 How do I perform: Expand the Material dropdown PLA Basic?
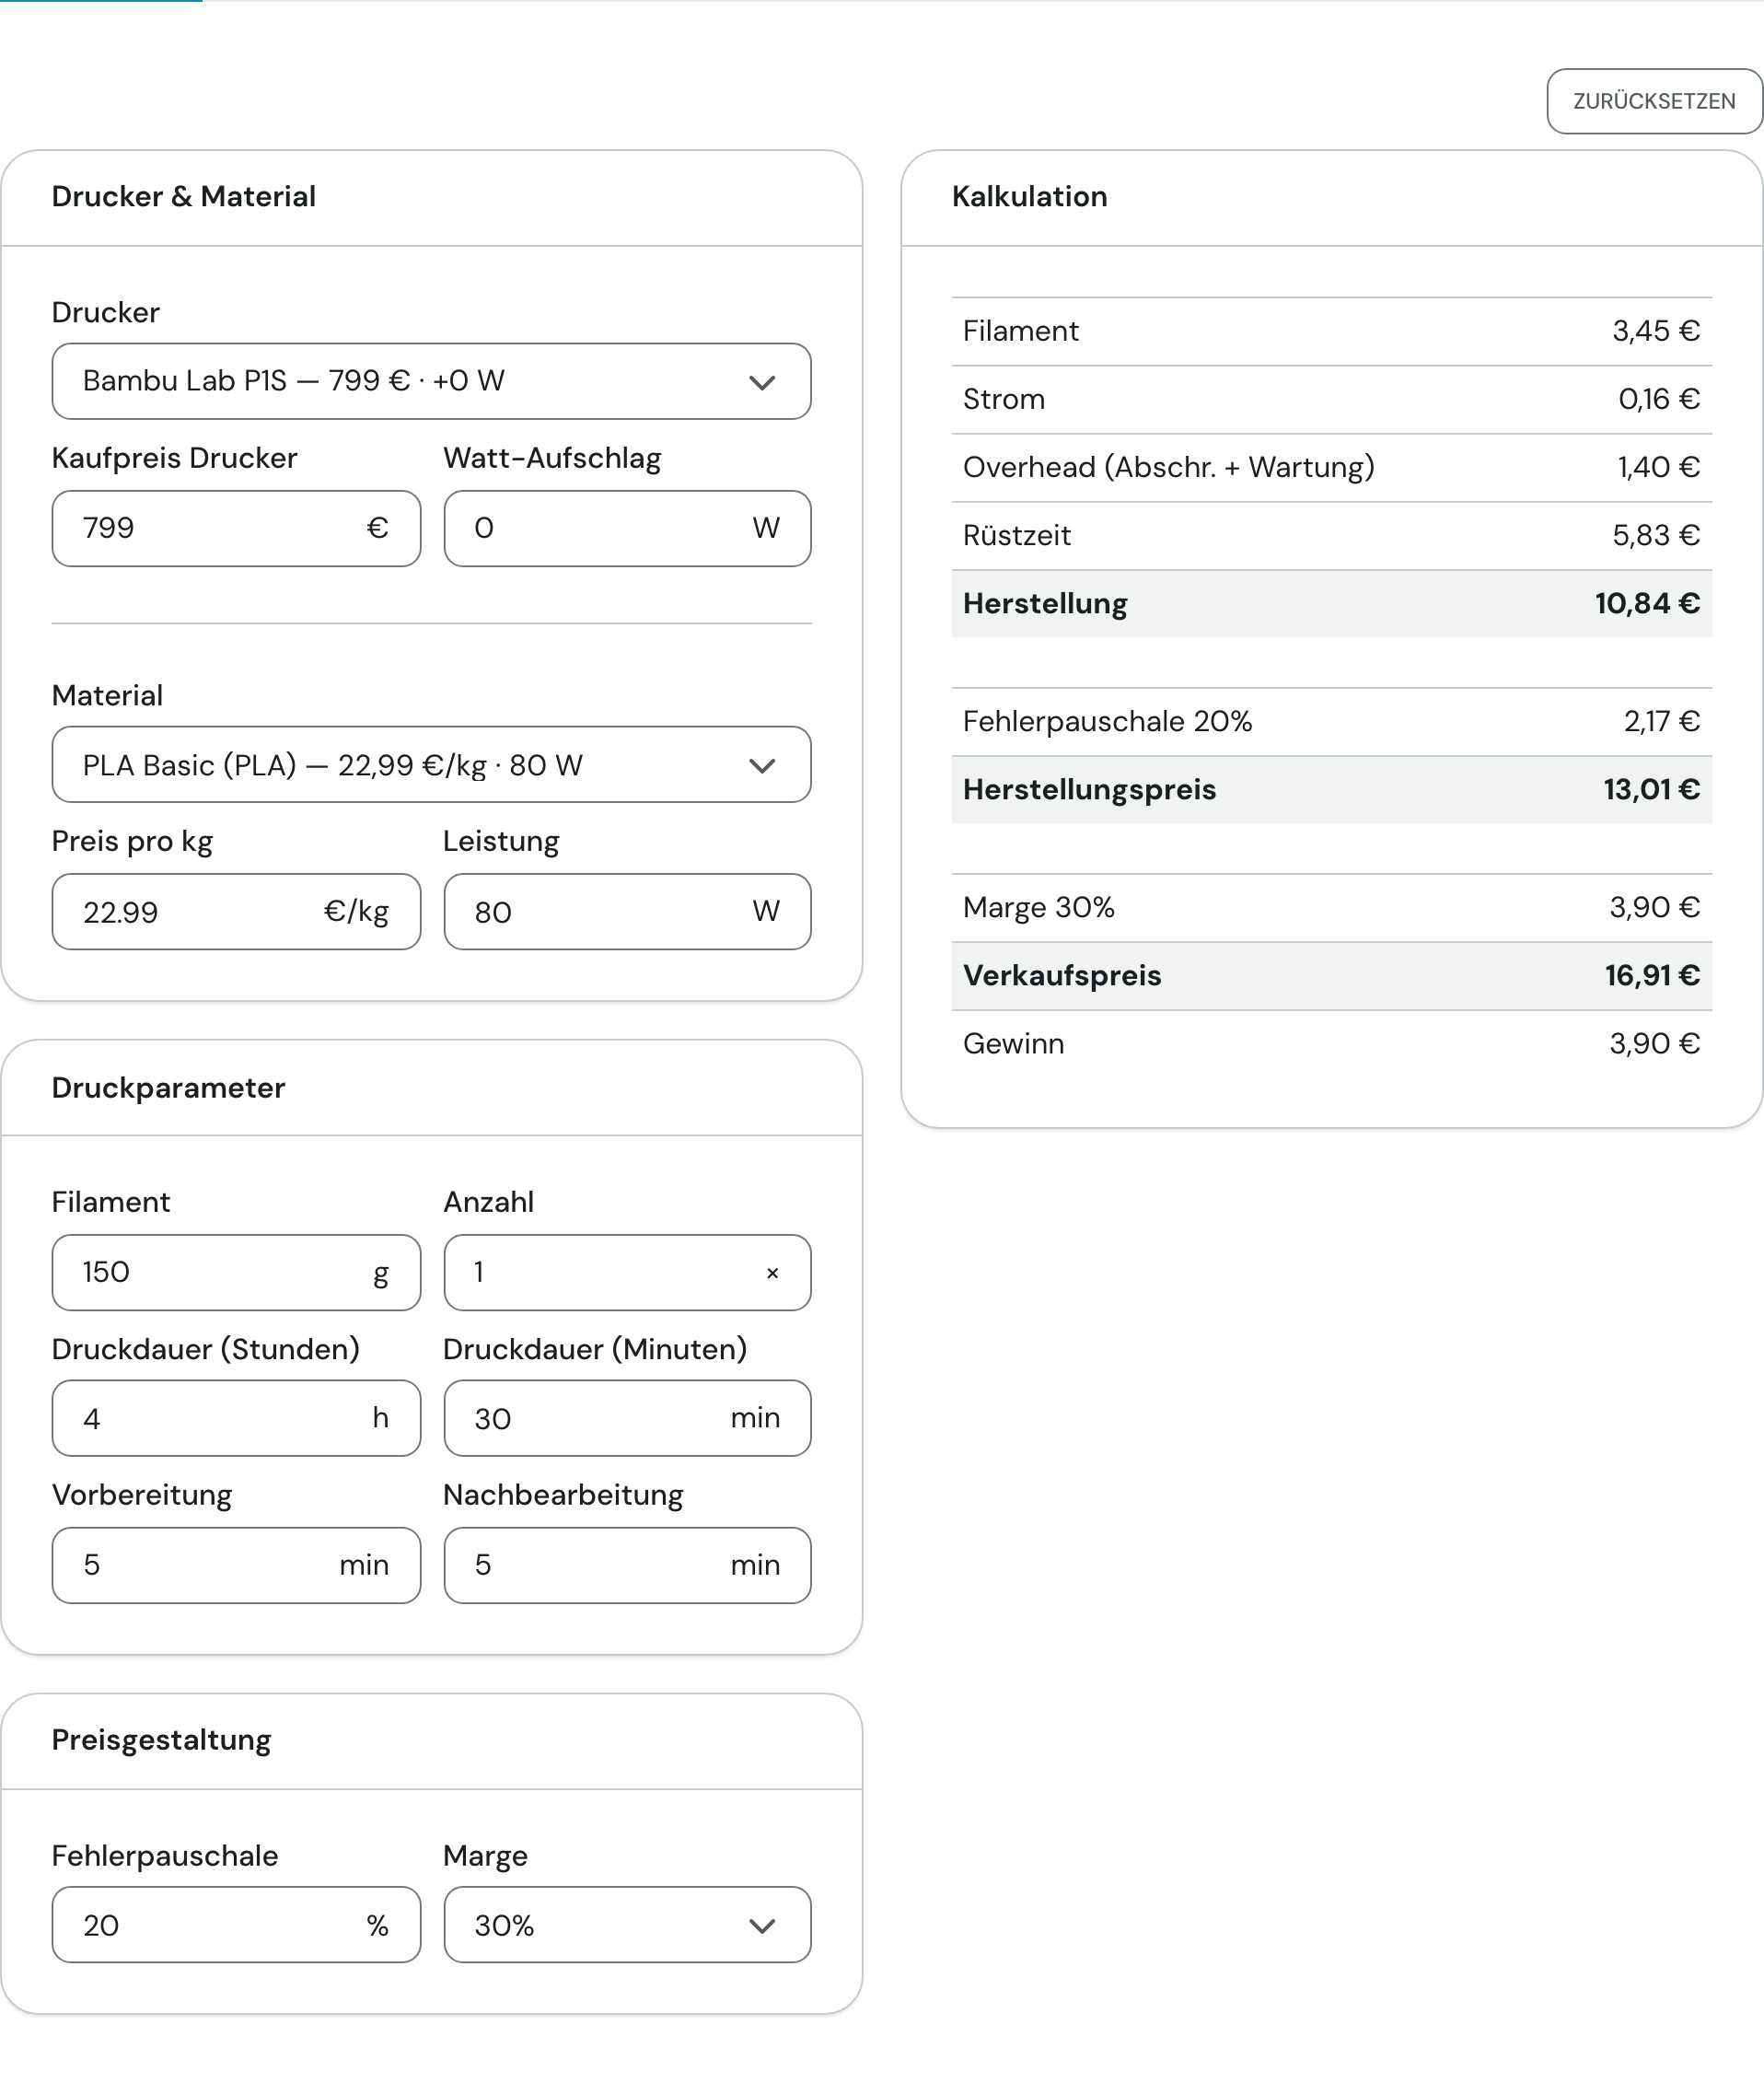coord(431,764)
